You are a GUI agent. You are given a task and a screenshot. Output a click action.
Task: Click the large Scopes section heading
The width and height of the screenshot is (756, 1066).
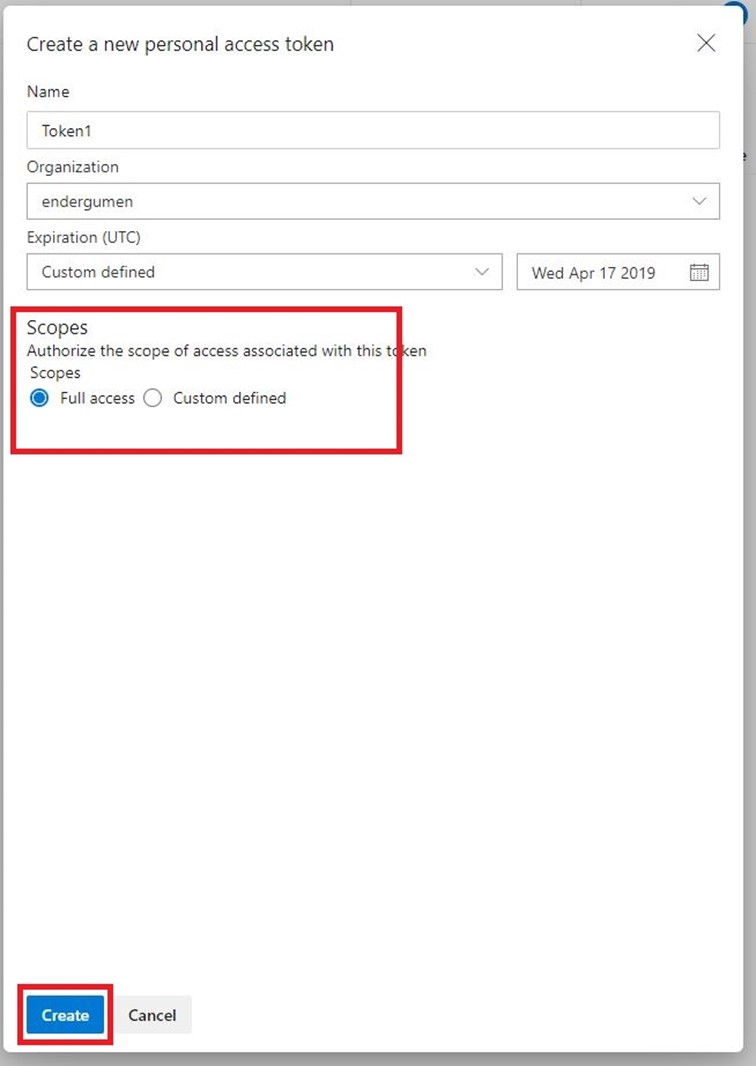[x=57, y=328]
